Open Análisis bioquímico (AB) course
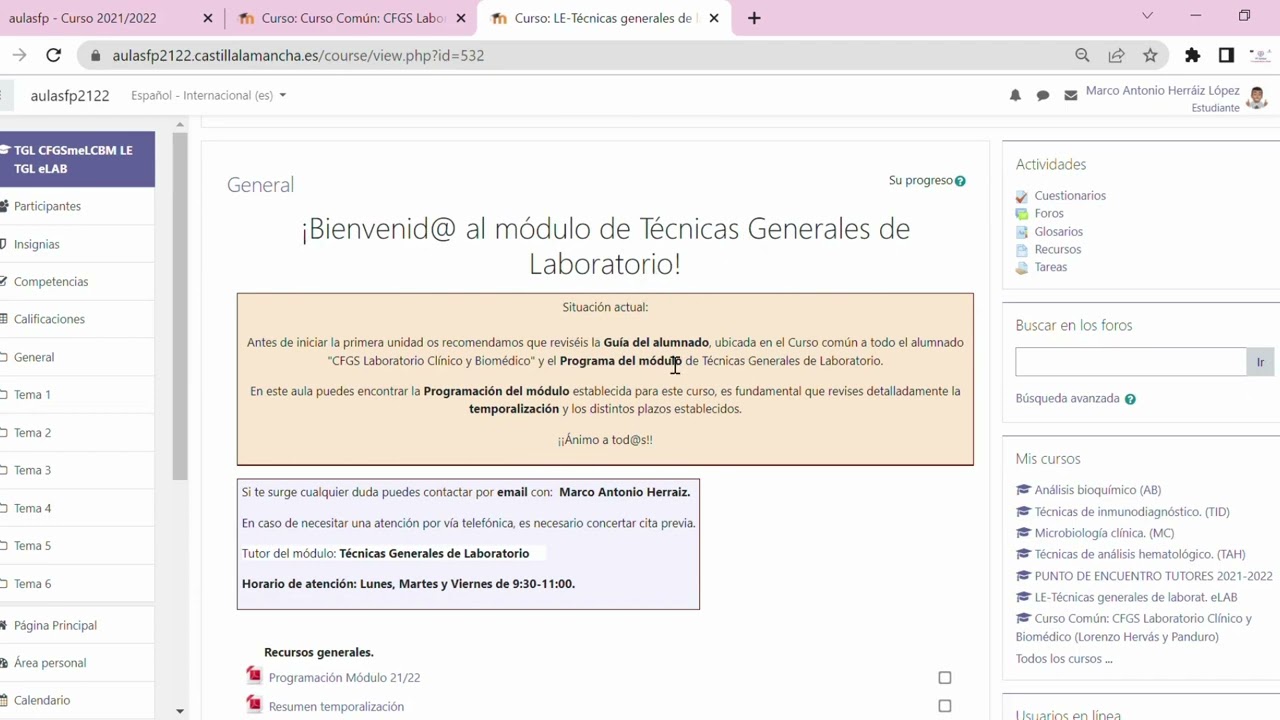Image resolution: width=1280 pixels, height=720 pixels. pos(1097,490)
